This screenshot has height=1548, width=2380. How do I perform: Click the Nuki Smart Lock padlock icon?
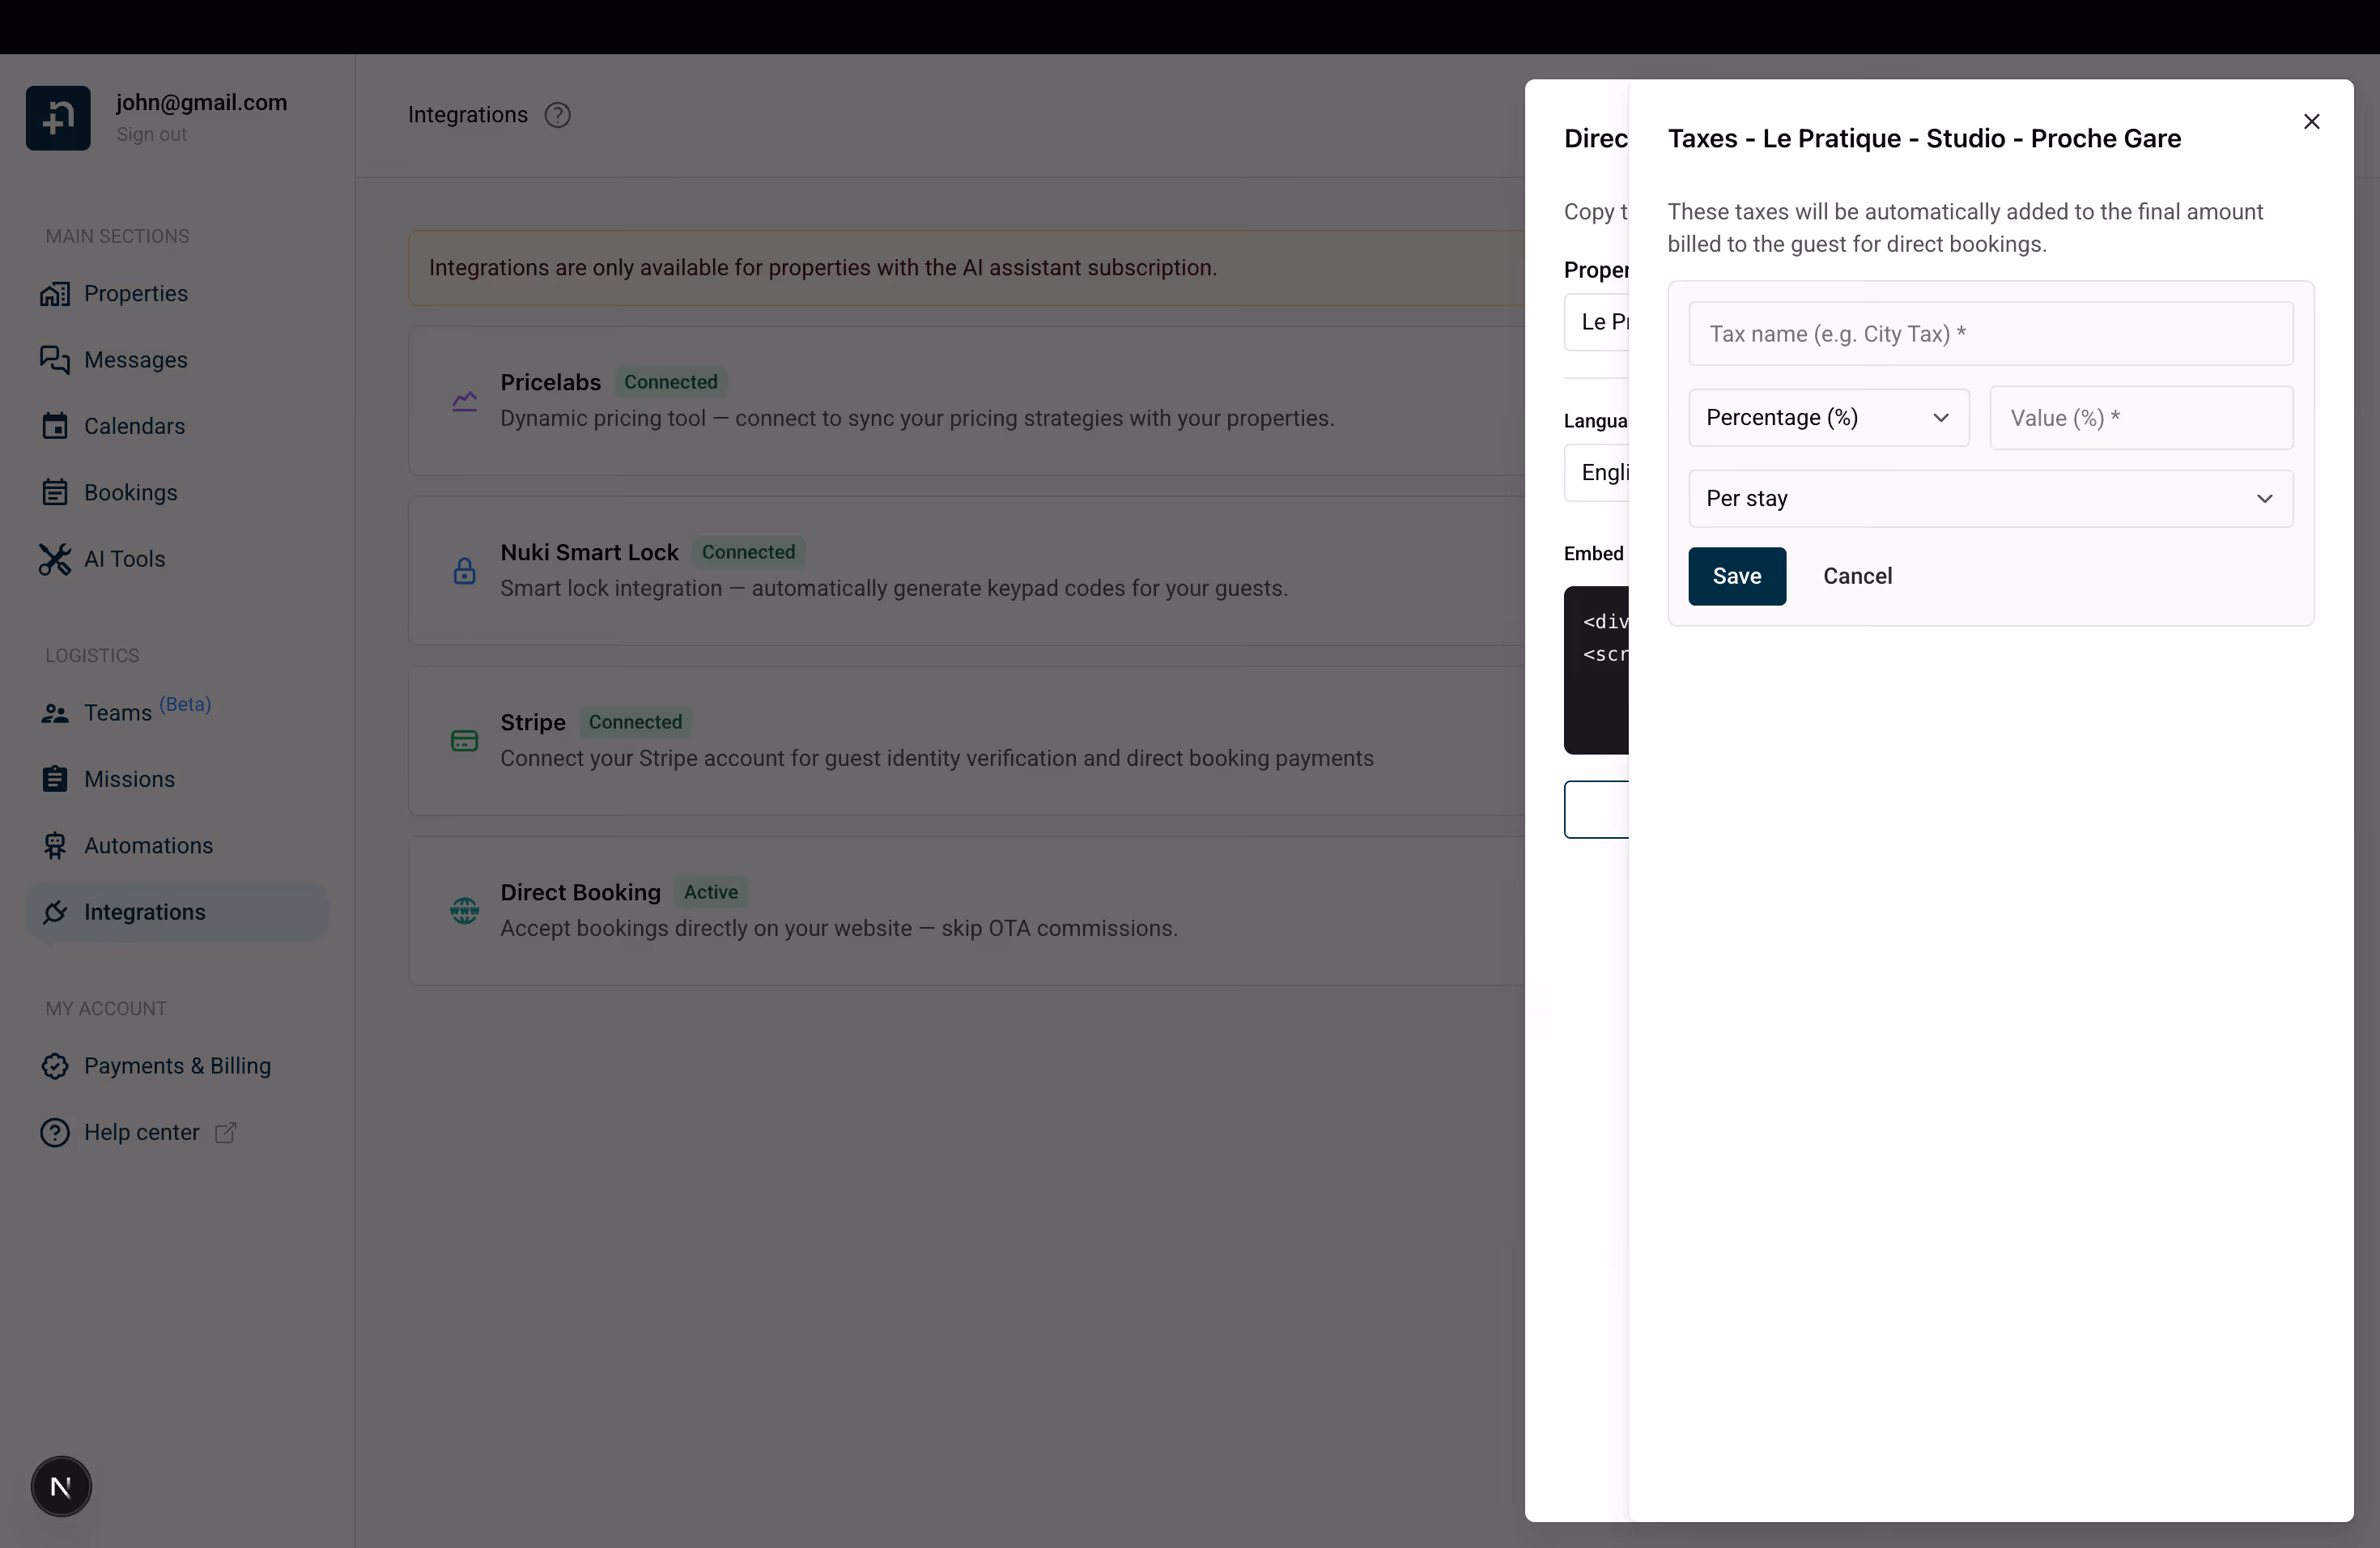464,570
